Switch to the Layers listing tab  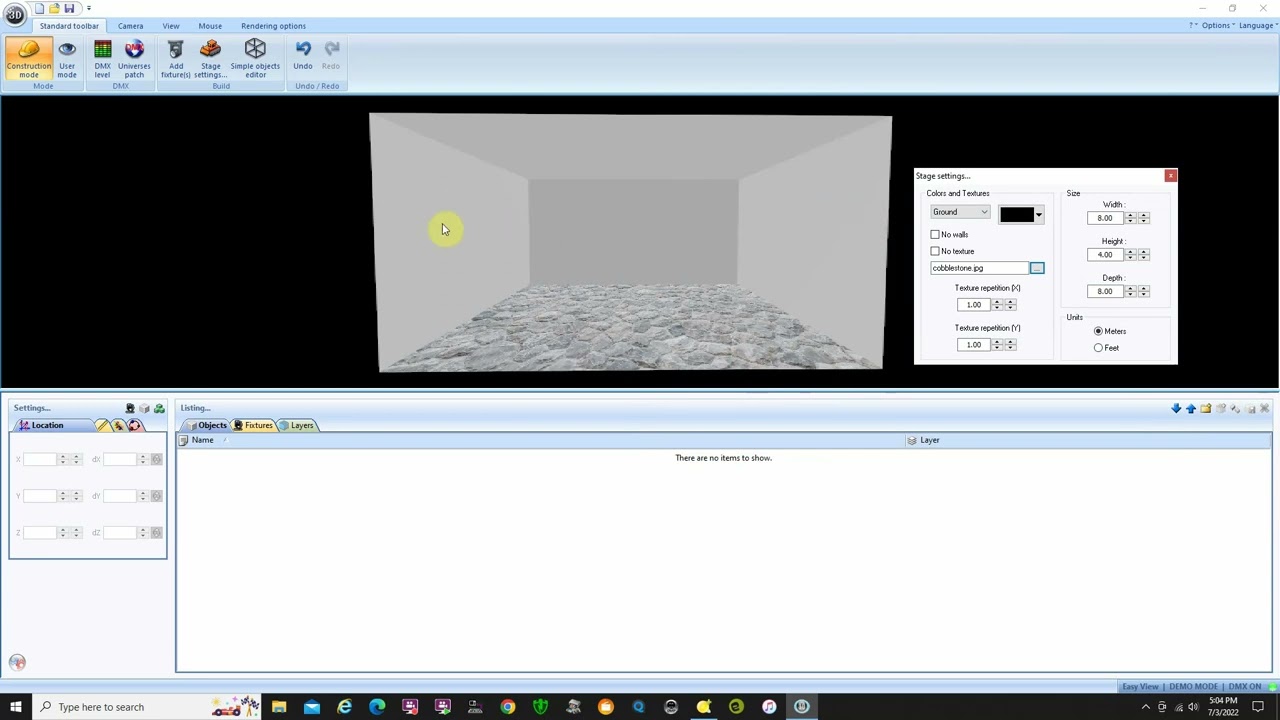point(297,426)
